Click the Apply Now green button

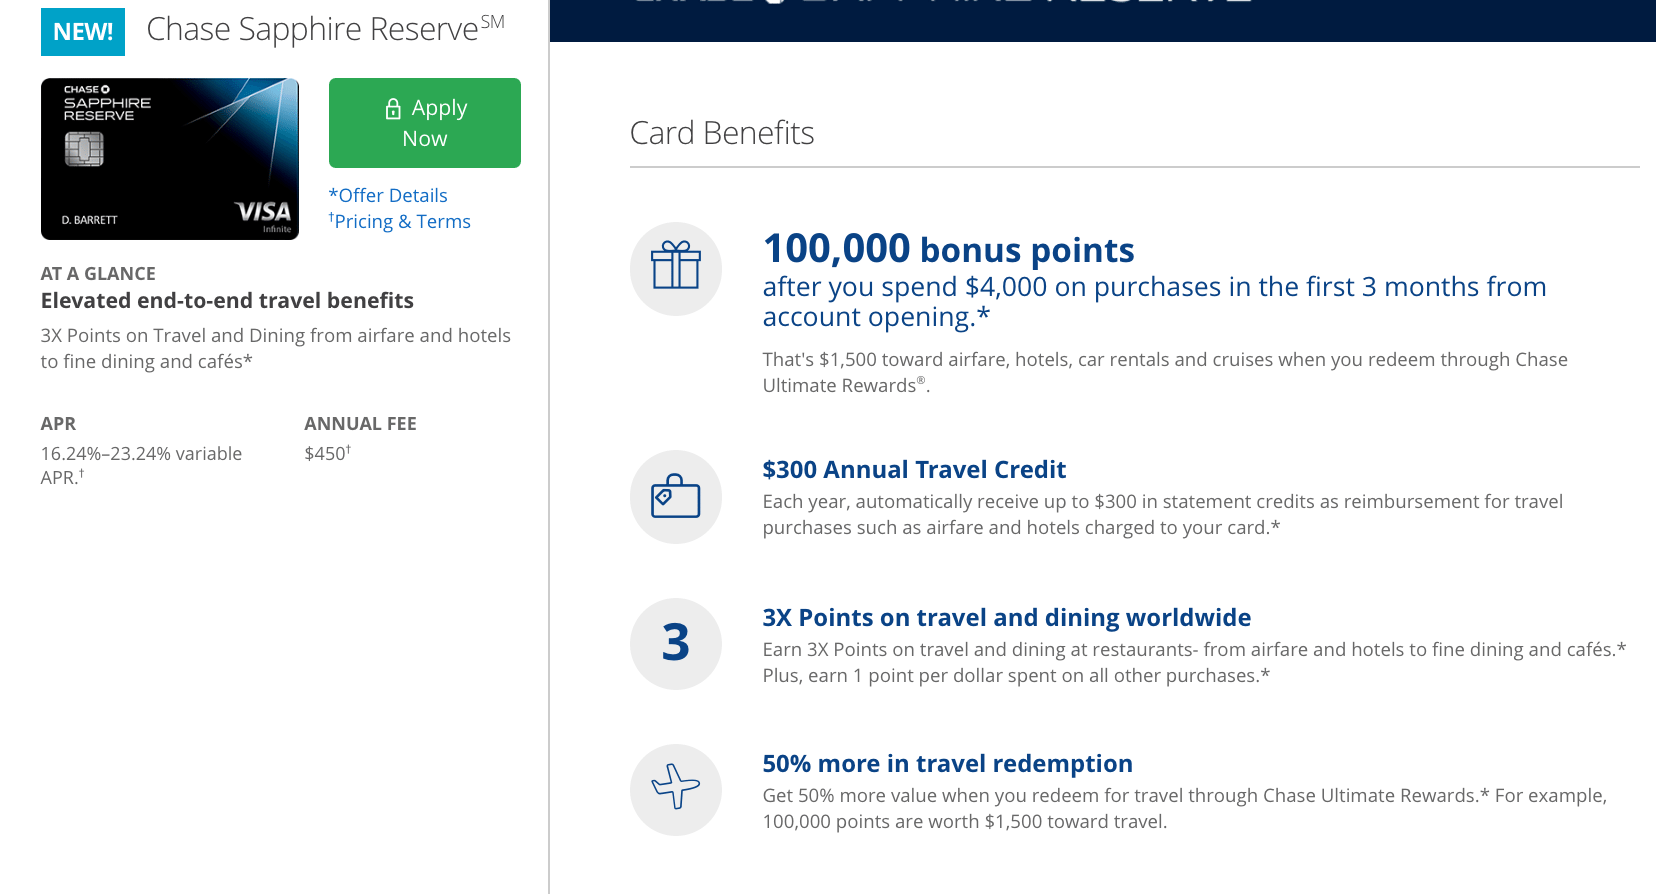coord(425,123)
